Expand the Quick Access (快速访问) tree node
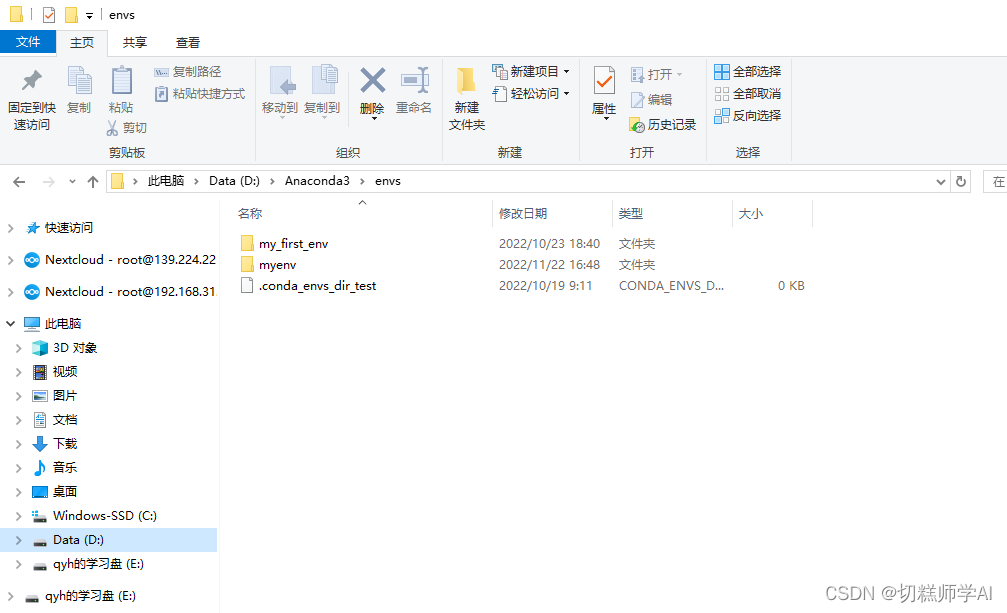 10,228
